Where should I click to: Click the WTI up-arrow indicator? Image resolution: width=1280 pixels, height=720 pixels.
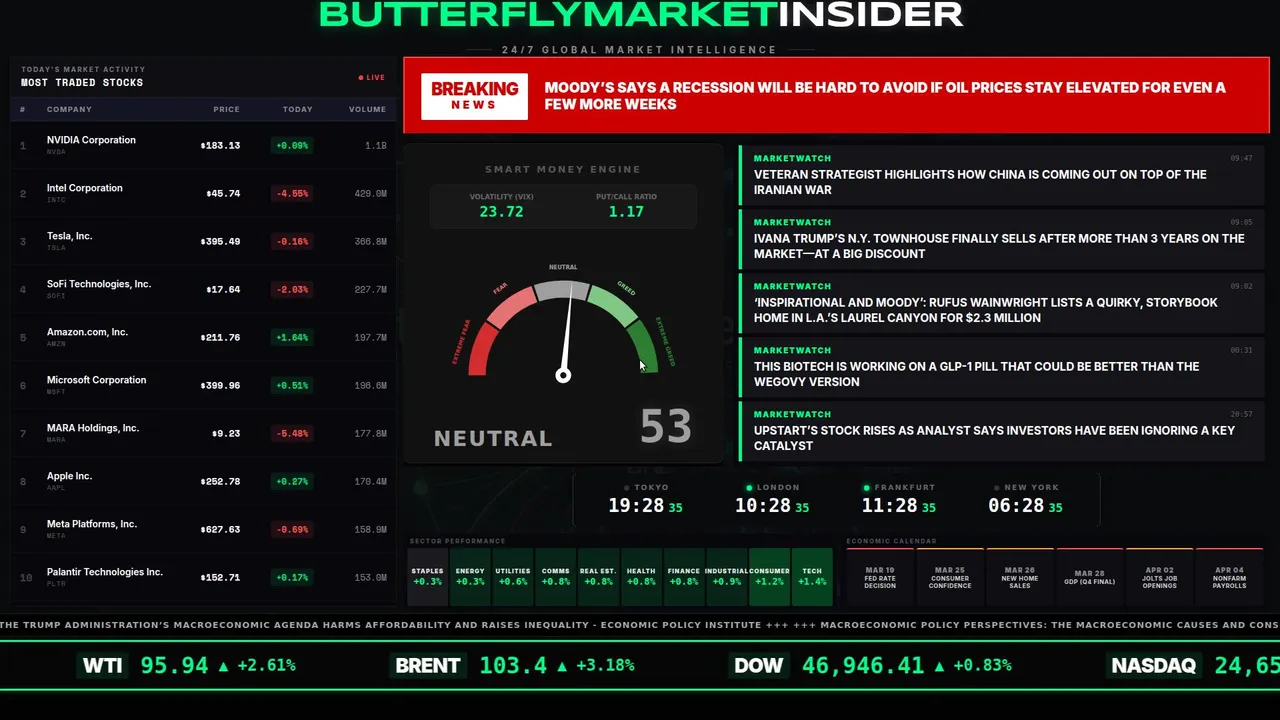point(223,665)
